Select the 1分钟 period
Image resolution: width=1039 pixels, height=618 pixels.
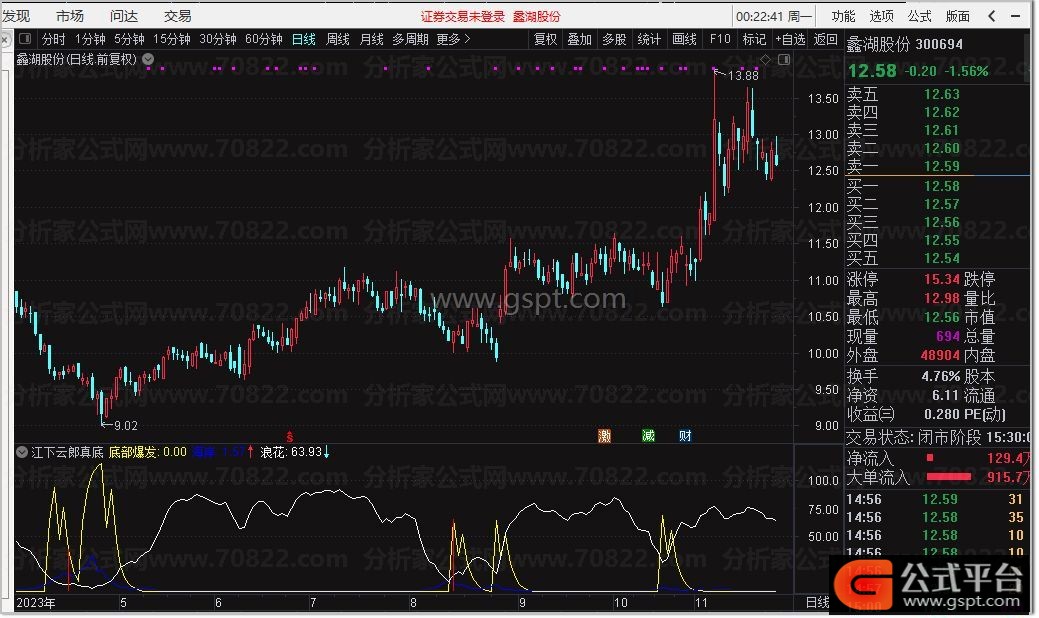(90, 39)
